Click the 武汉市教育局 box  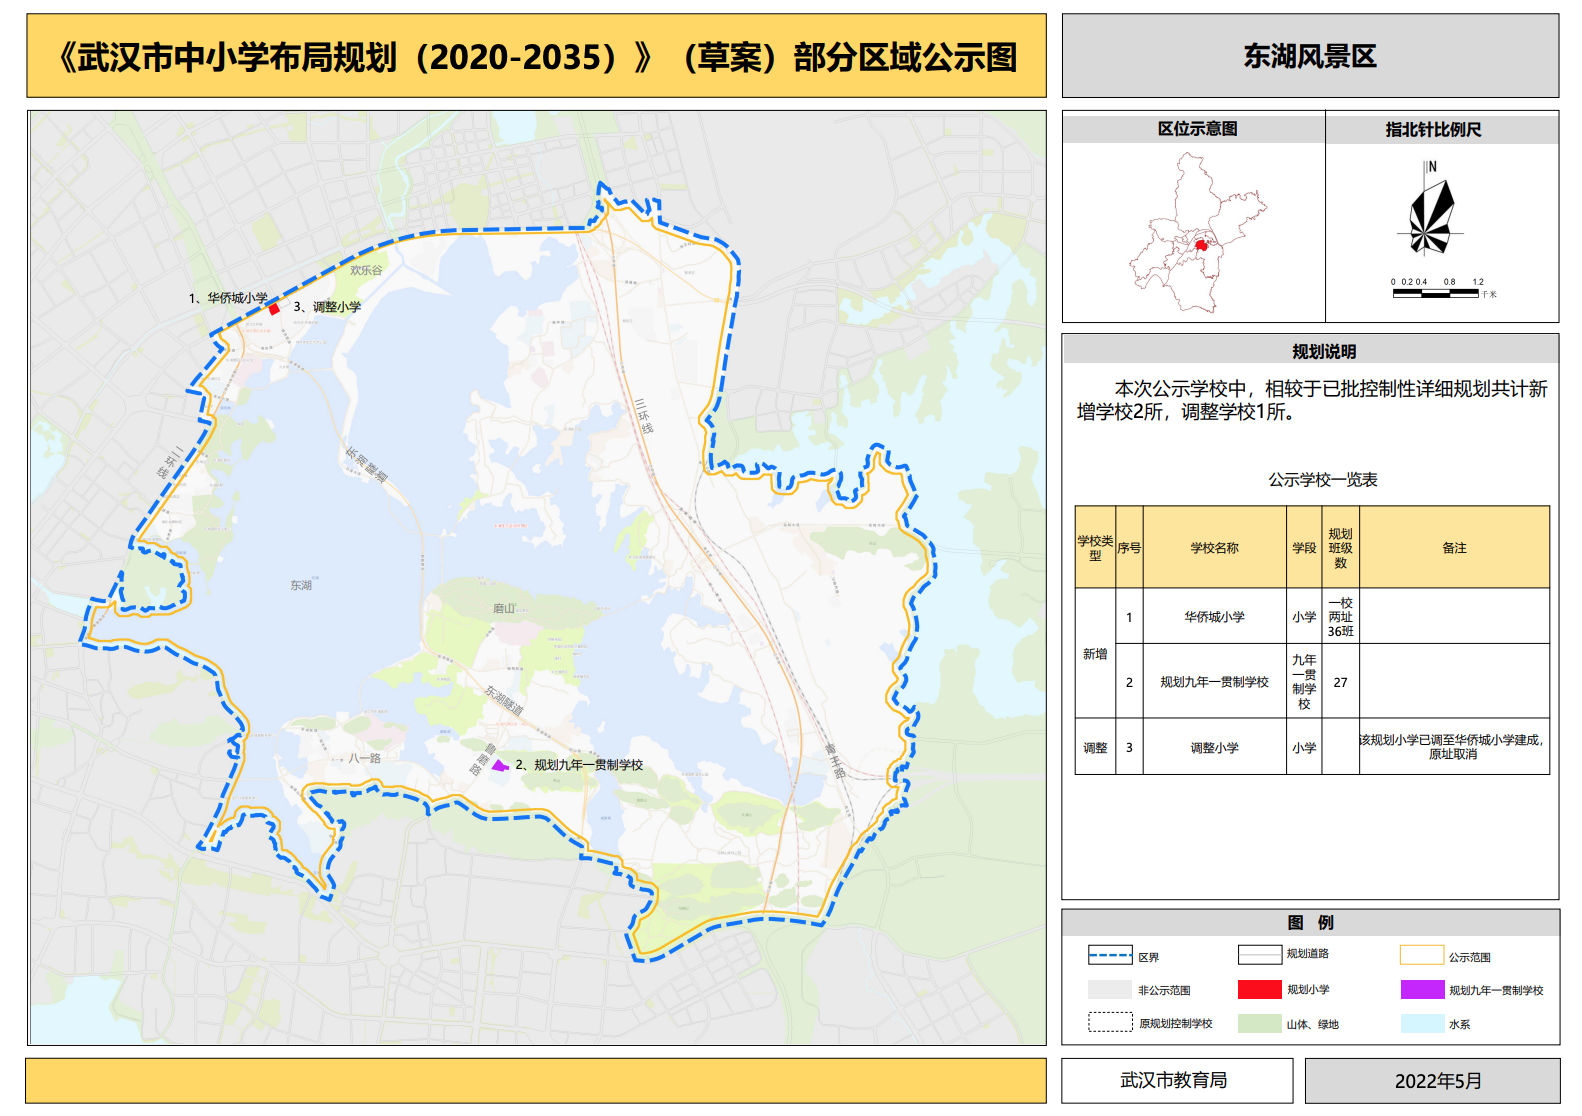click(x=1175, y=1081)
